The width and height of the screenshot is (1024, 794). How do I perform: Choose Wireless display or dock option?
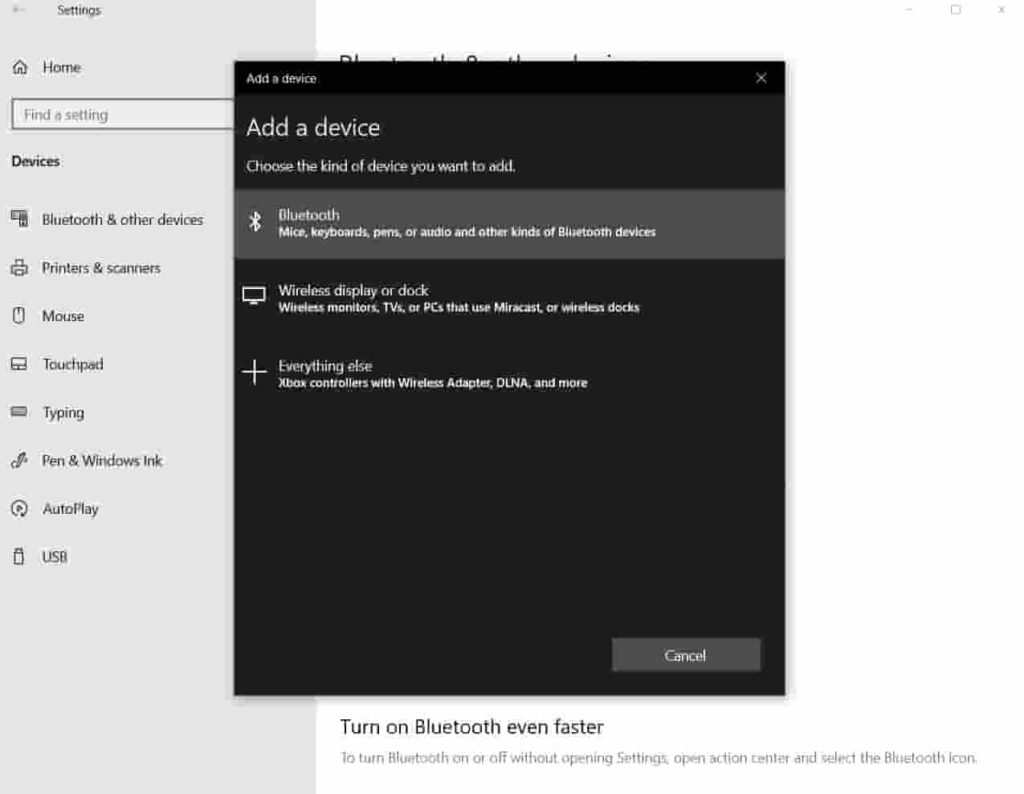[509, 298]
